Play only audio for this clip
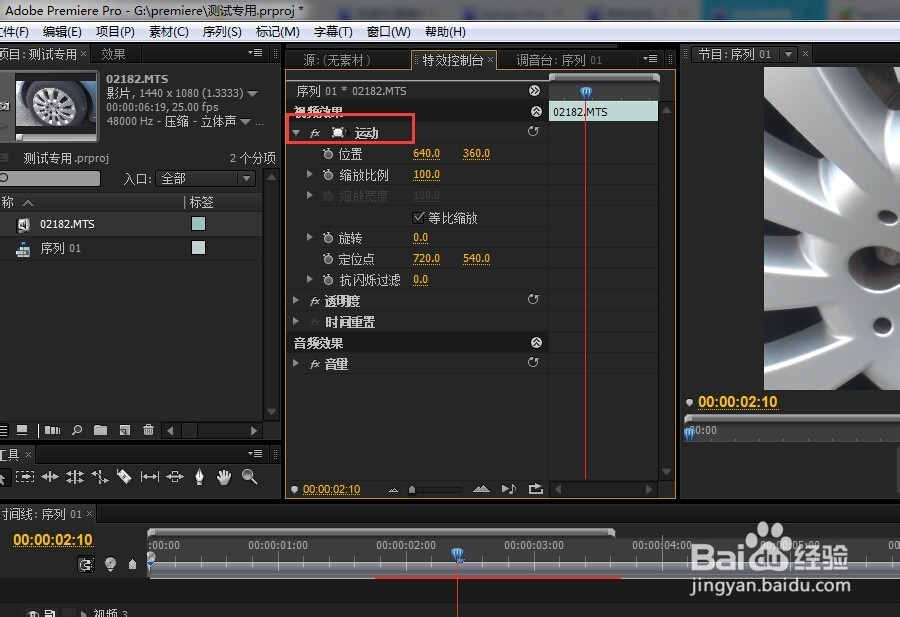Screen dimensions: 900x617 tap(509, 489)
